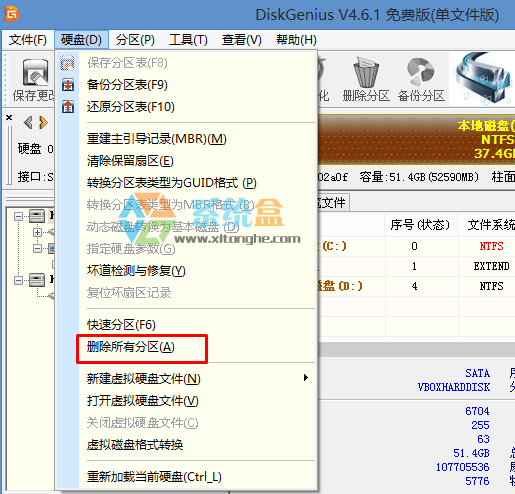Choose 快速分区(F6) from the menu
Viewport: 515px width, 494px height.
click(121, 325)
